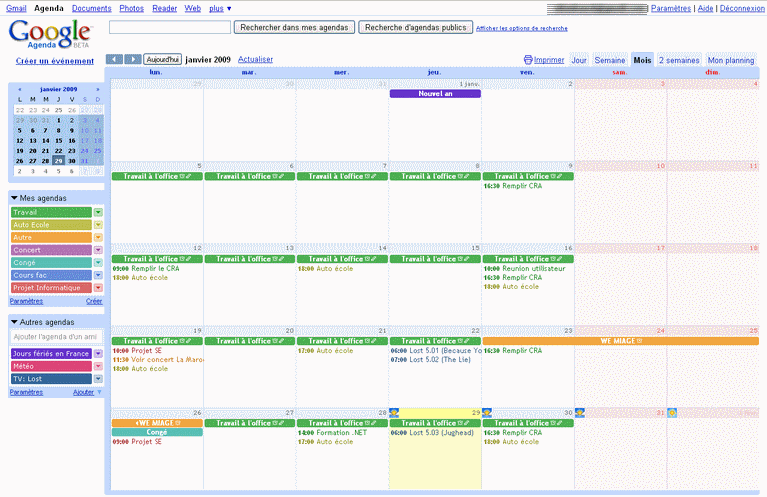Viewport: 767px width, 497px height.
Task: Click the Aujourd'hui button
Action: [x=162, y=59]
